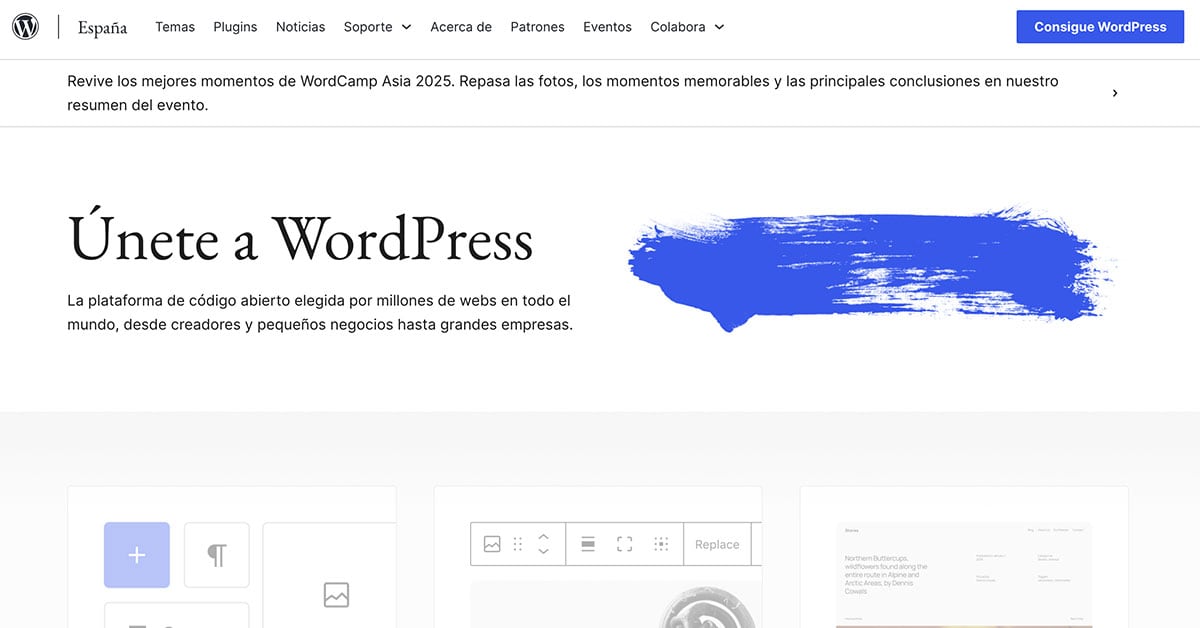
Task: Select the paragraph pilcrow block icon
Action: [x=216, y=555]
